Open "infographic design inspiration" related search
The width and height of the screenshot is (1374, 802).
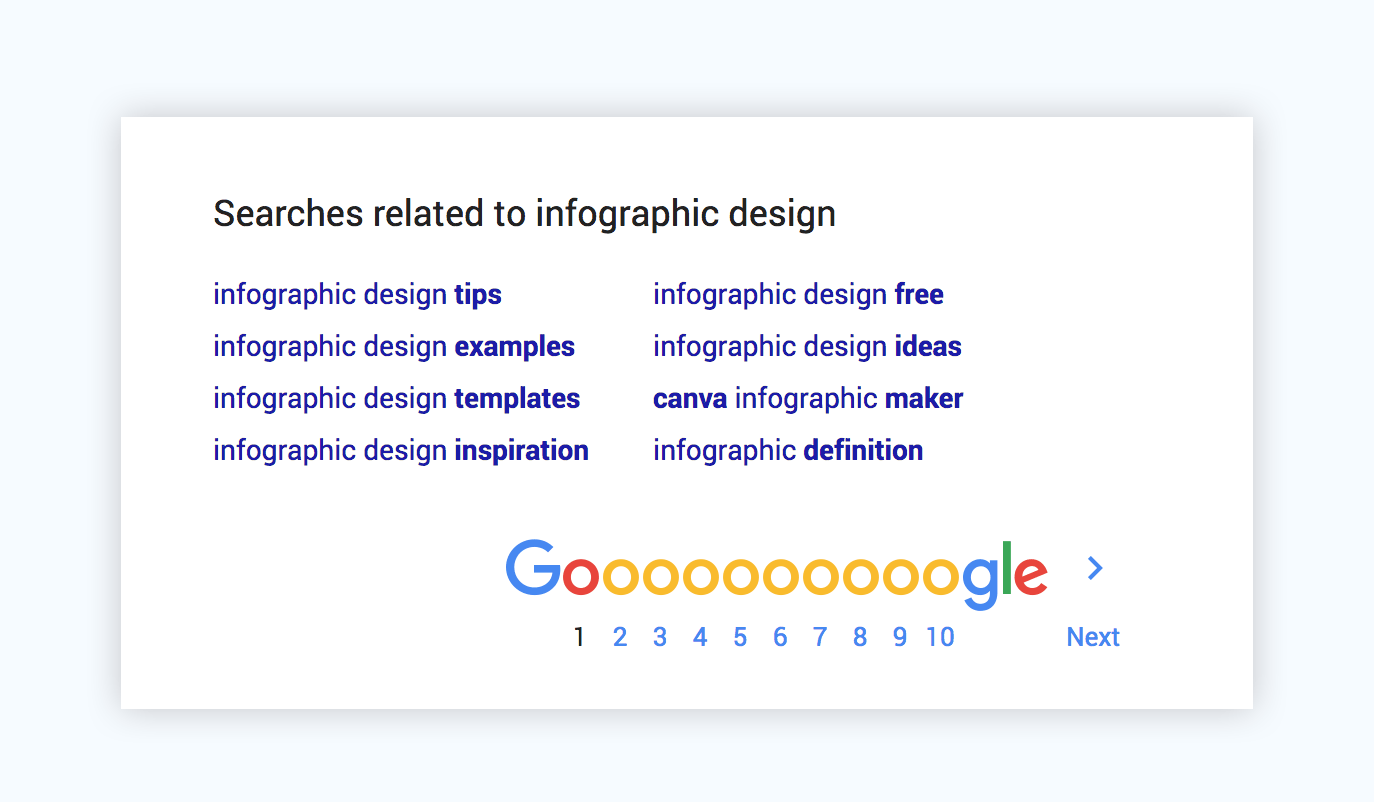400,451
